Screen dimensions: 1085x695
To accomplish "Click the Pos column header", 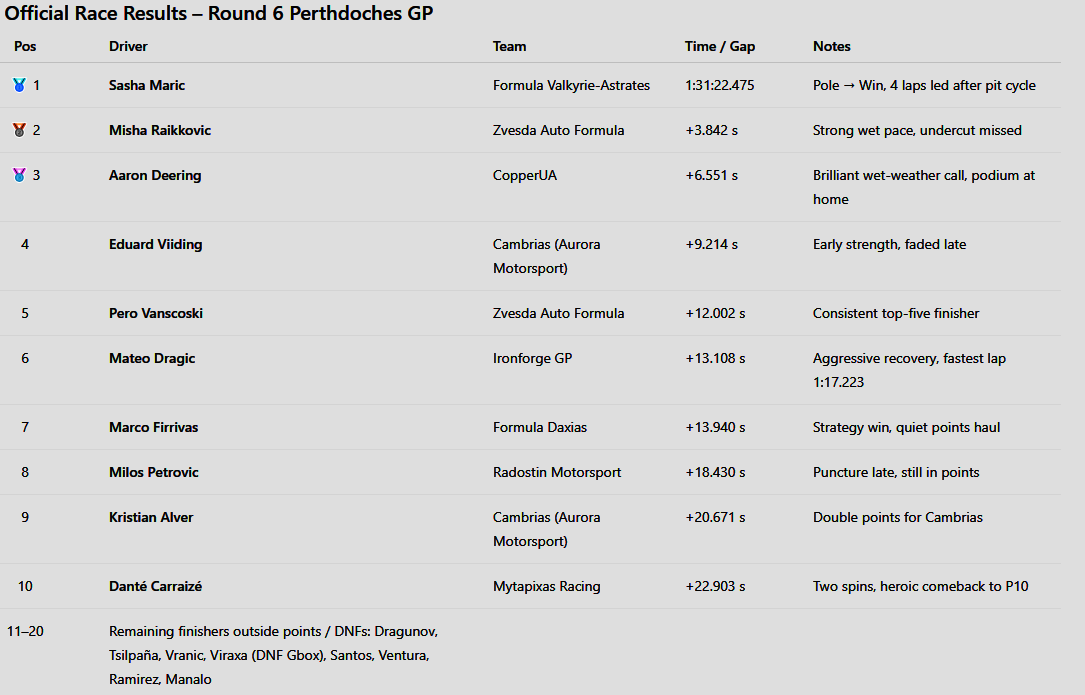I will coord(25,47).
